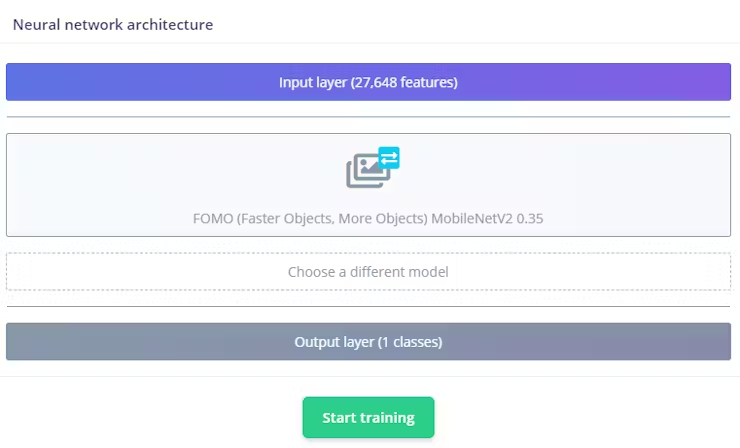Select the Input layer bar
Viewport: 740px width, 448px height.
tap(368, 82)
